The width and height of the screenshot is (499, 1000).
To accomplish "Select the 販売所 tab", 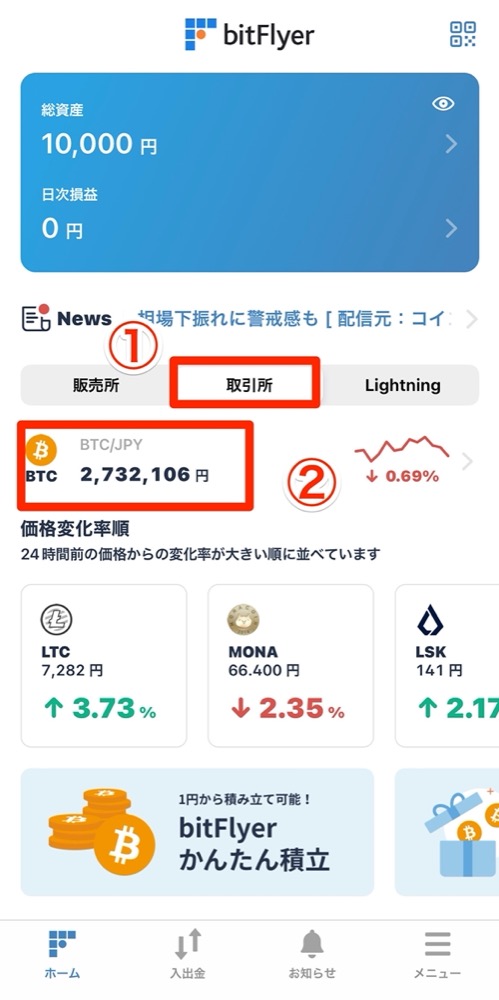I will pyautogui.click(x=96, y=386).
